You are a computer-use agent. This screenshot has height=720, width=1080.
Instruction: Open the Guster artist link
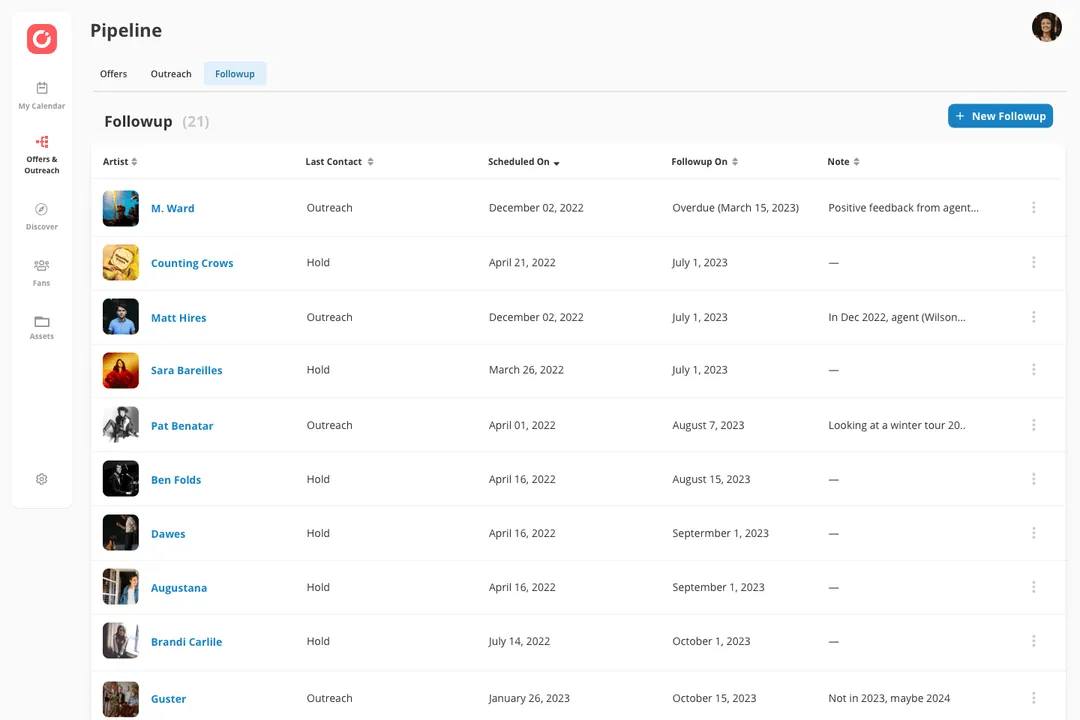pyautogui.click(x=169, y=699)
